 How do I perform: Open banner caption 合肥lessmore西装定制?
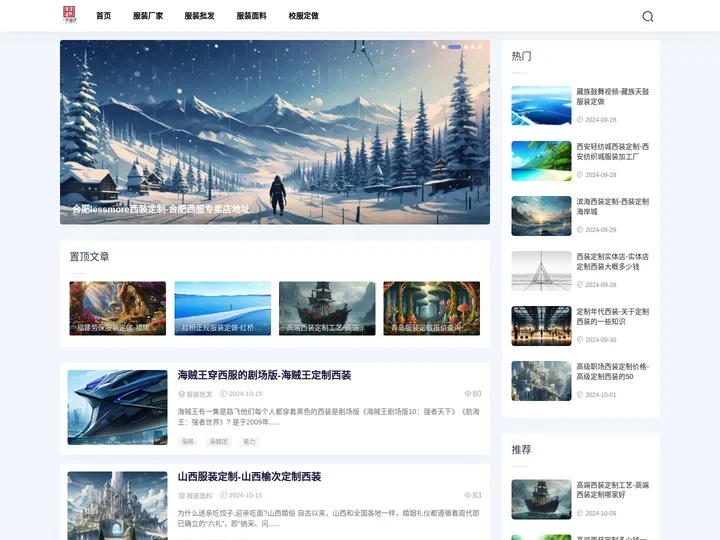pyautogui.click(x=161, y=209)
